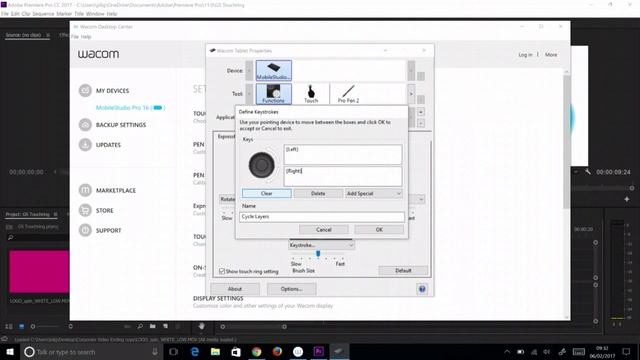The width and height of the screenshot is (640, 360).
Task: Open Google Chrome from taskbar
Action: point(257,351)
